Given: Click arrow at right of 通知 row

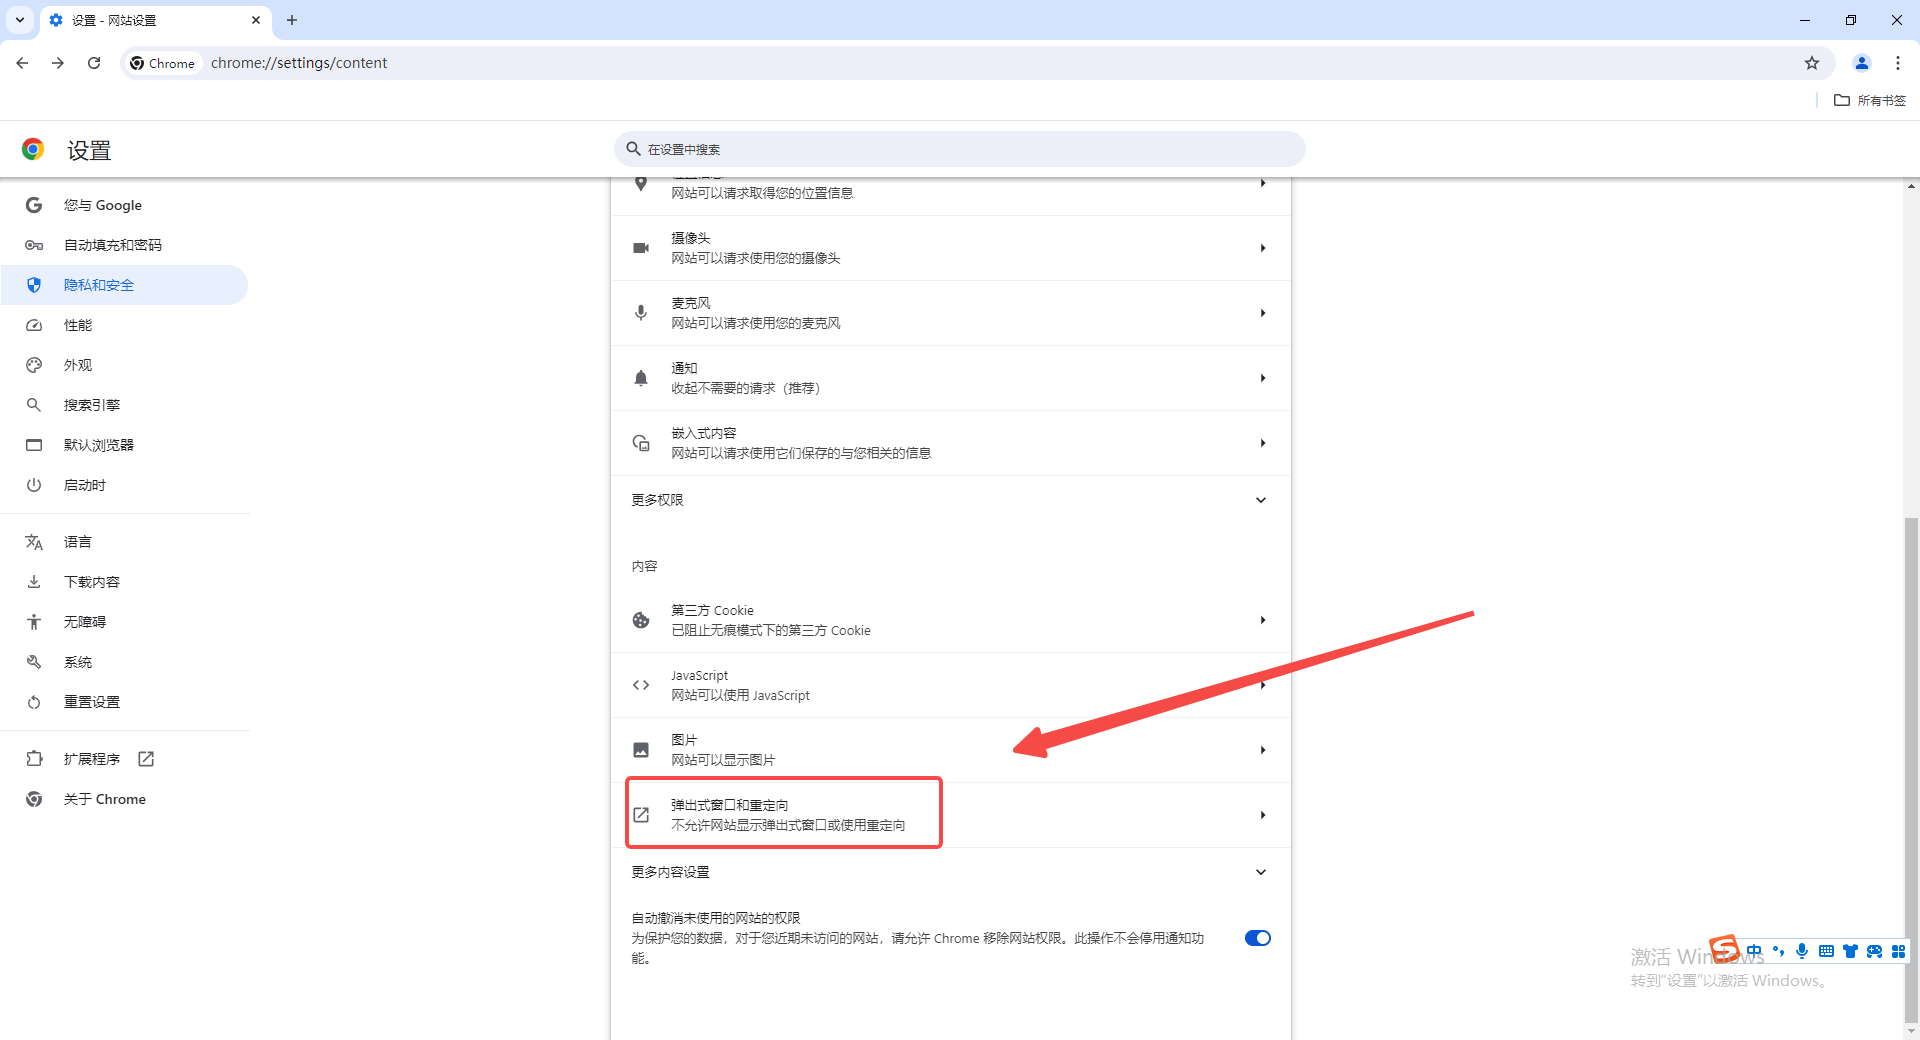Looking at the screenshot, I should point(1263,378).
